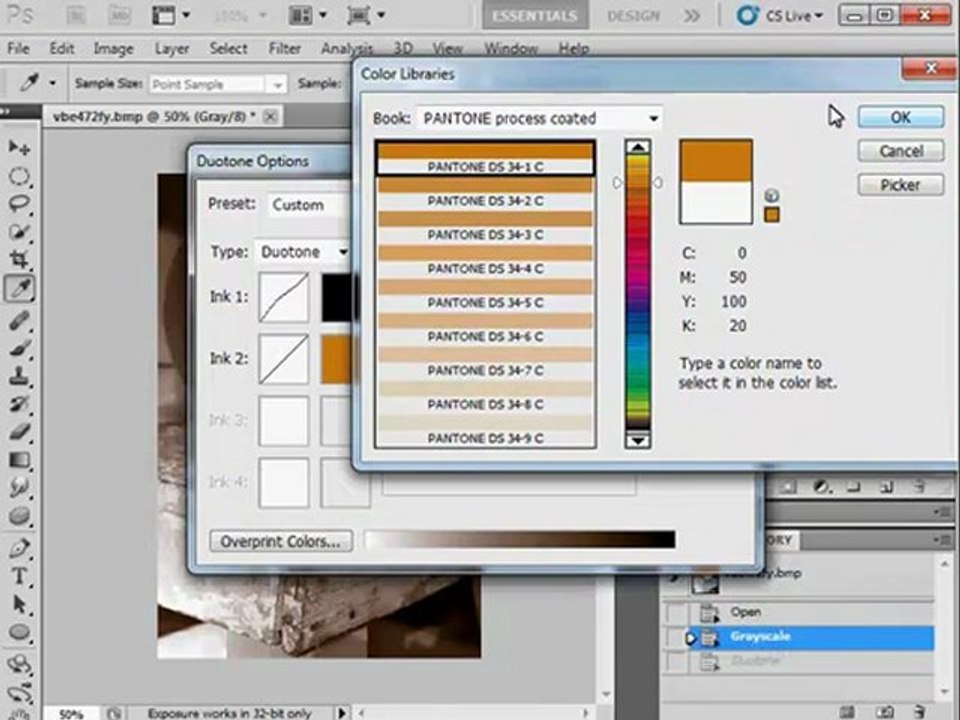
Task: Launch Mini Bridge from application bar
Action: coord(119,15)
